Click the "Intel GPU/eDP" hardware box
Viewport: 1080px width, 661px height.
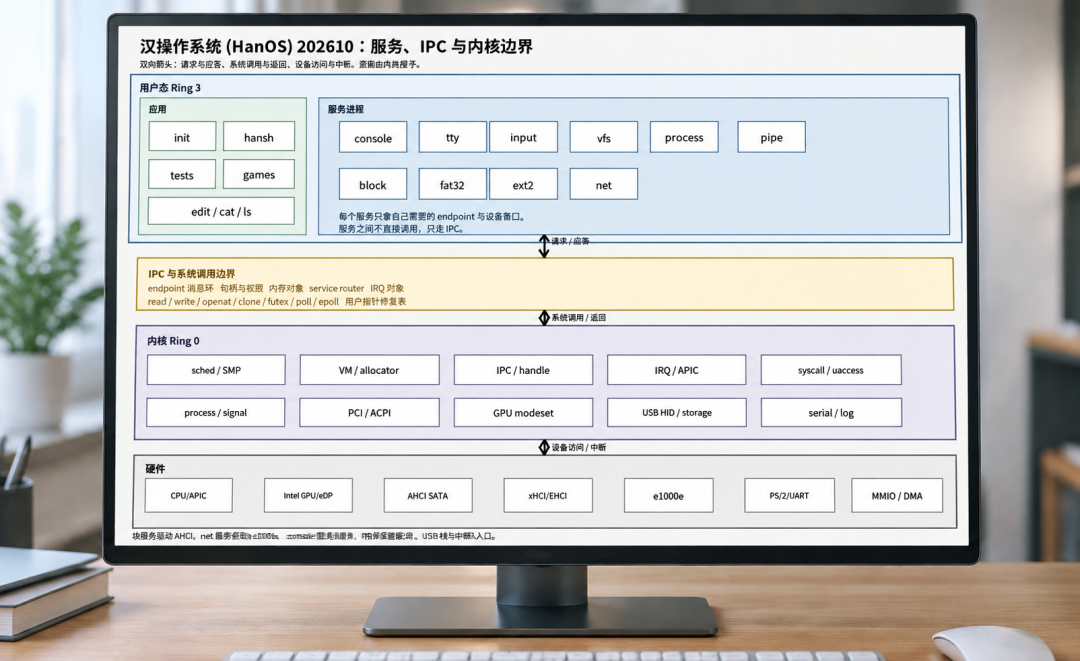point(308,495)
